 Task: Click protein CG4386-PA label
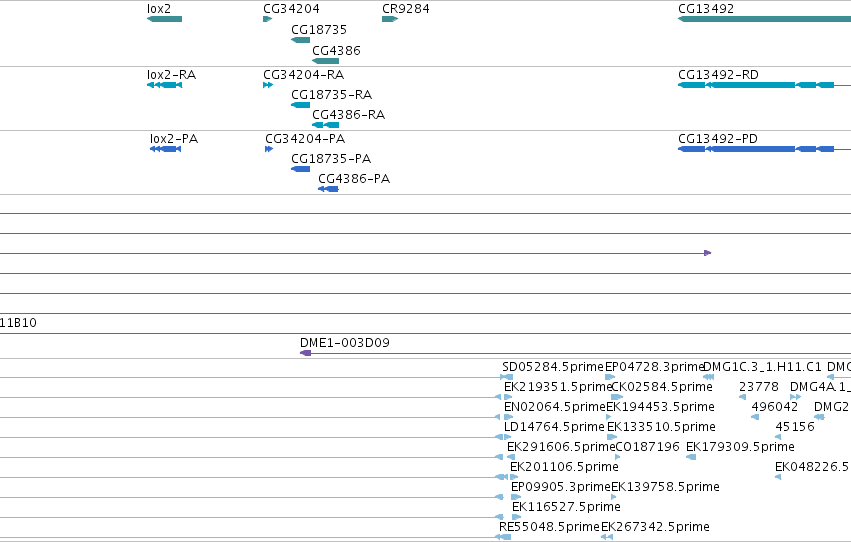354,178
